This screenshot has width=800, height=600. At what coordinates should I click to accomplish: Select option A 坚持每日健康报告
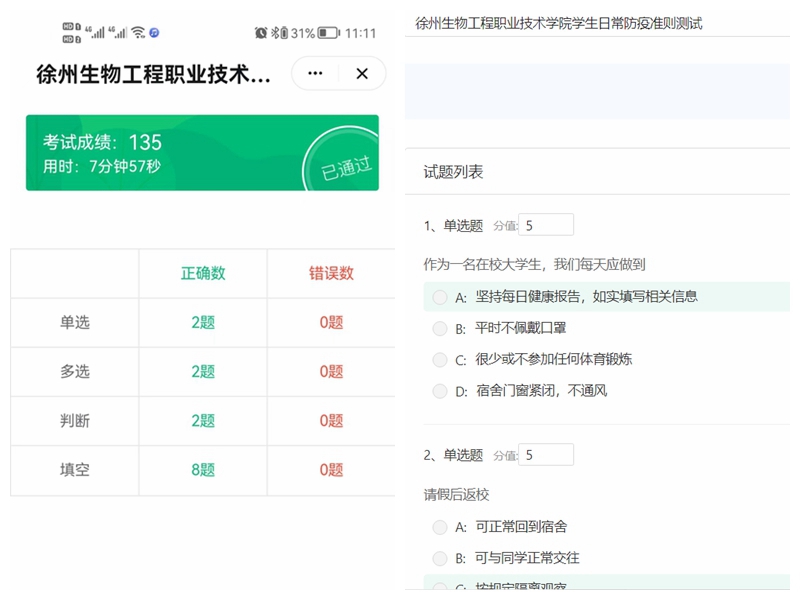[x=440, y=297]
